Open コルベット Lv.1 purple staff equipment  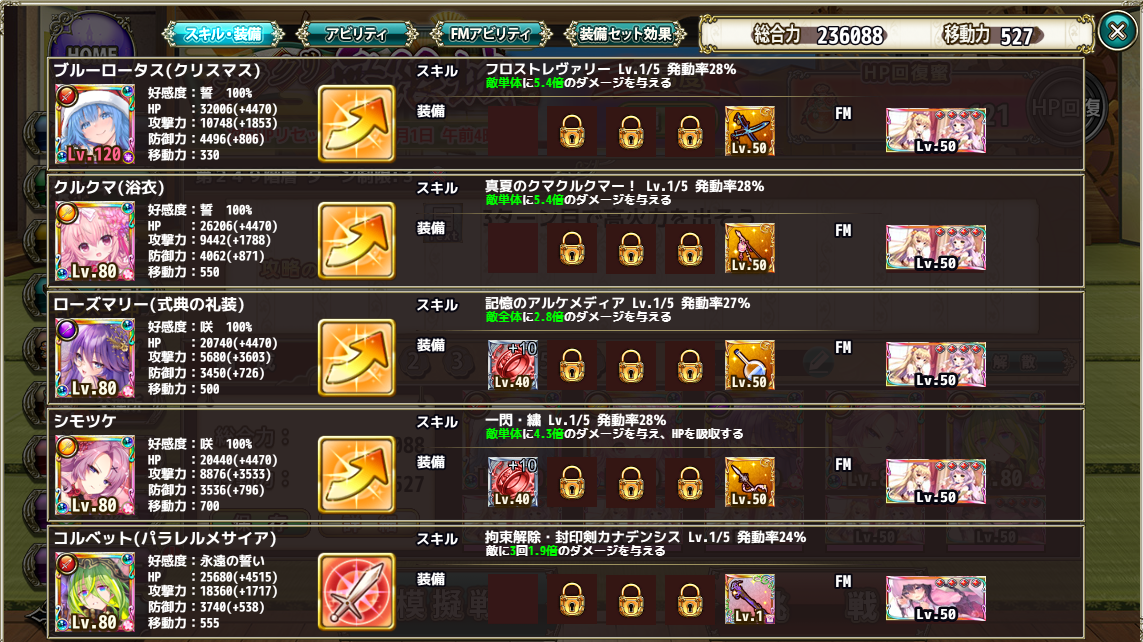[749, 599]
